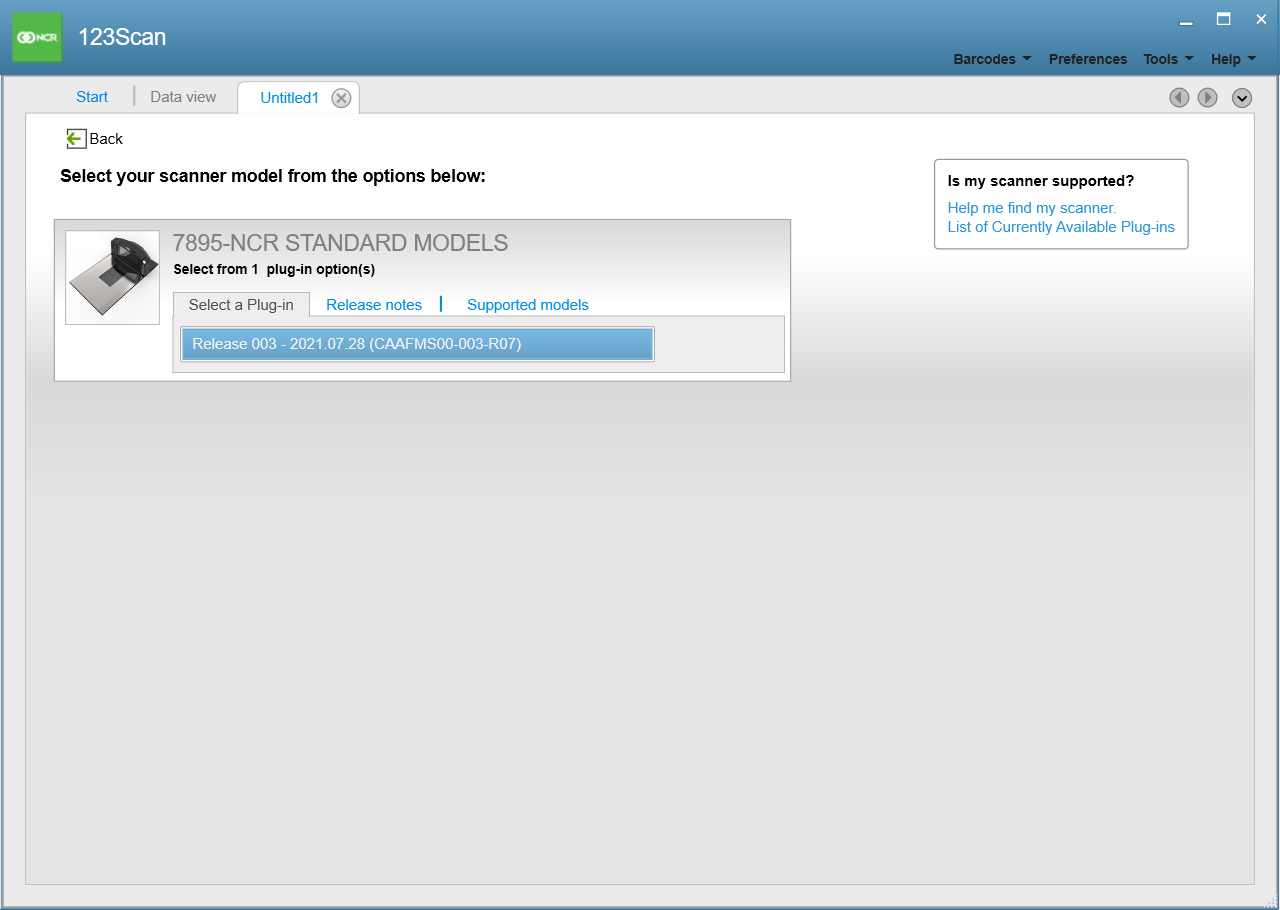Select Release 003 - 2021.07.28 plug-in
The image size is (1280, 910).
417,344
